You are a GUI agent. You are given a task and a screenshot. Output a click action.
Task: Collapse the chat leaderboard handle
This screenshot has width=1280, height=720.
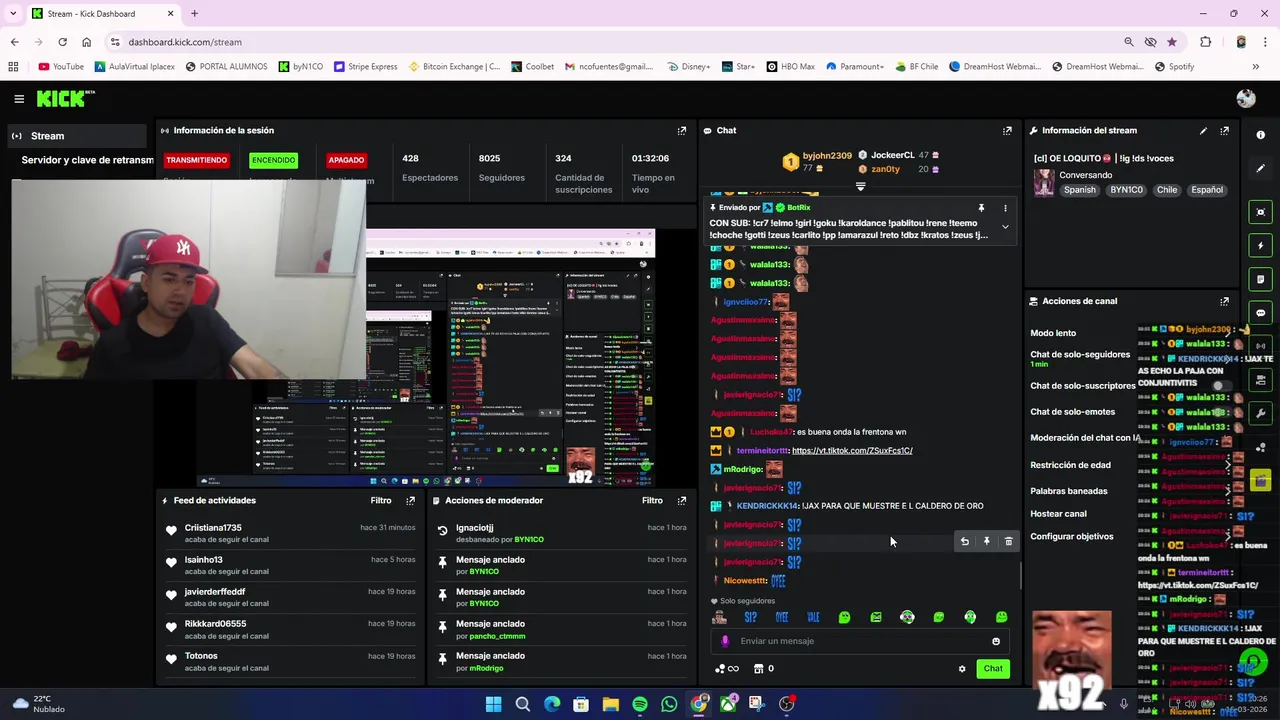[860, 186]
